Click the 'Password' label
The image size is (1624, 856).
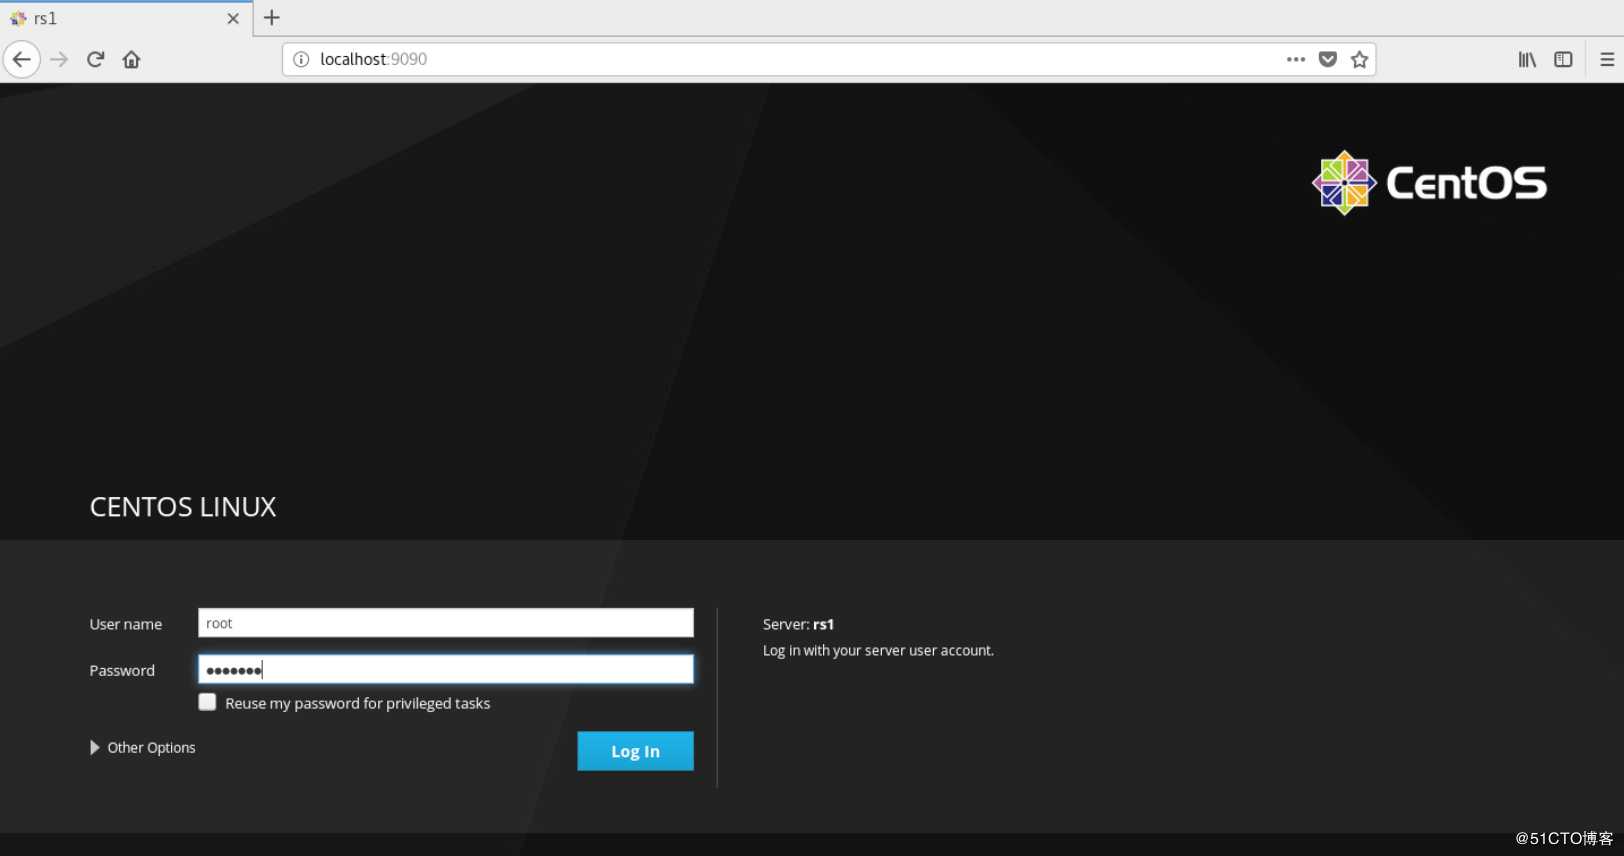click(x=122, y=671)
